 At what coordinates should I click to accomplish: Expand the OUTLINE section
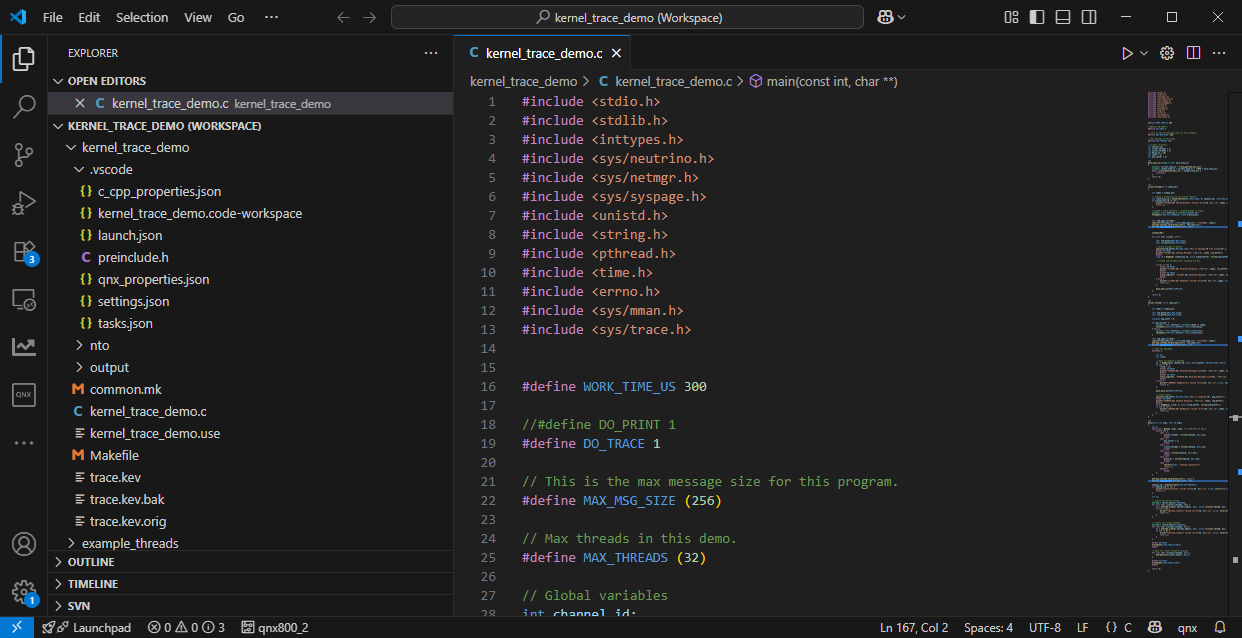click(x=91, y=562)
